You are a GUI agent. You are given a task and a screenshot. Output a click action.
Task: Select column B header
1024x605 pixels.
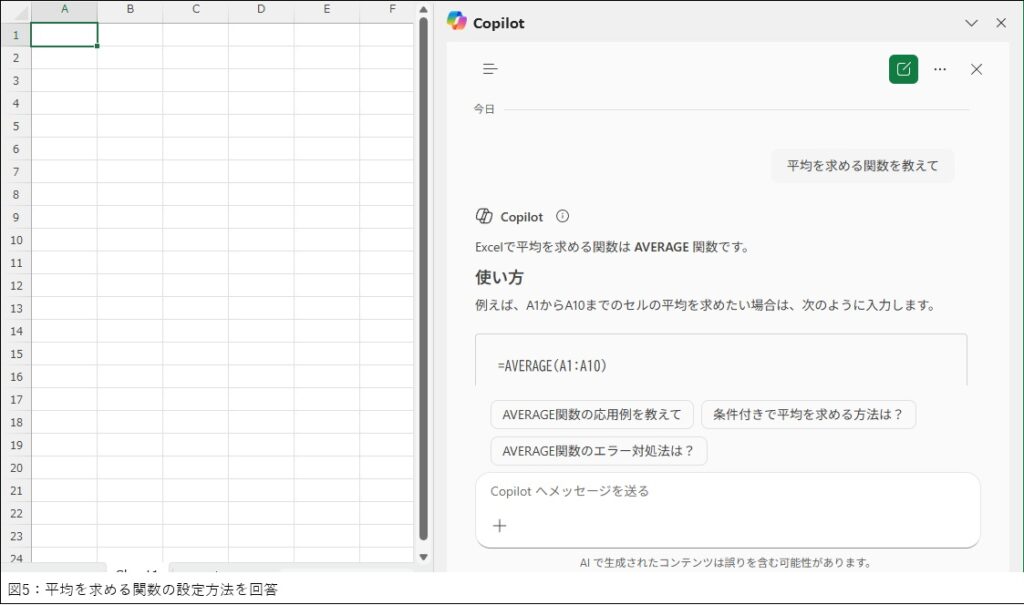(x=130, y=9)
